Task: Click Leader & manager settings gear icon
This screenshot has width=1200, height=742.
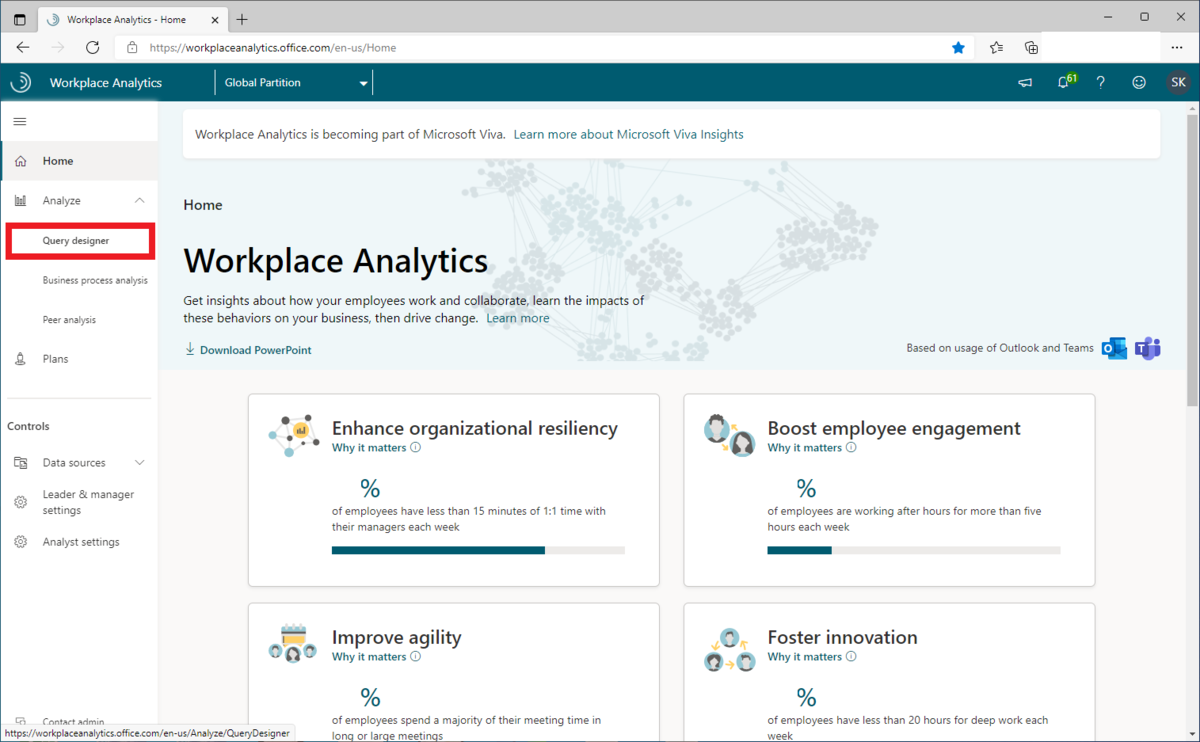Action: 20,502
